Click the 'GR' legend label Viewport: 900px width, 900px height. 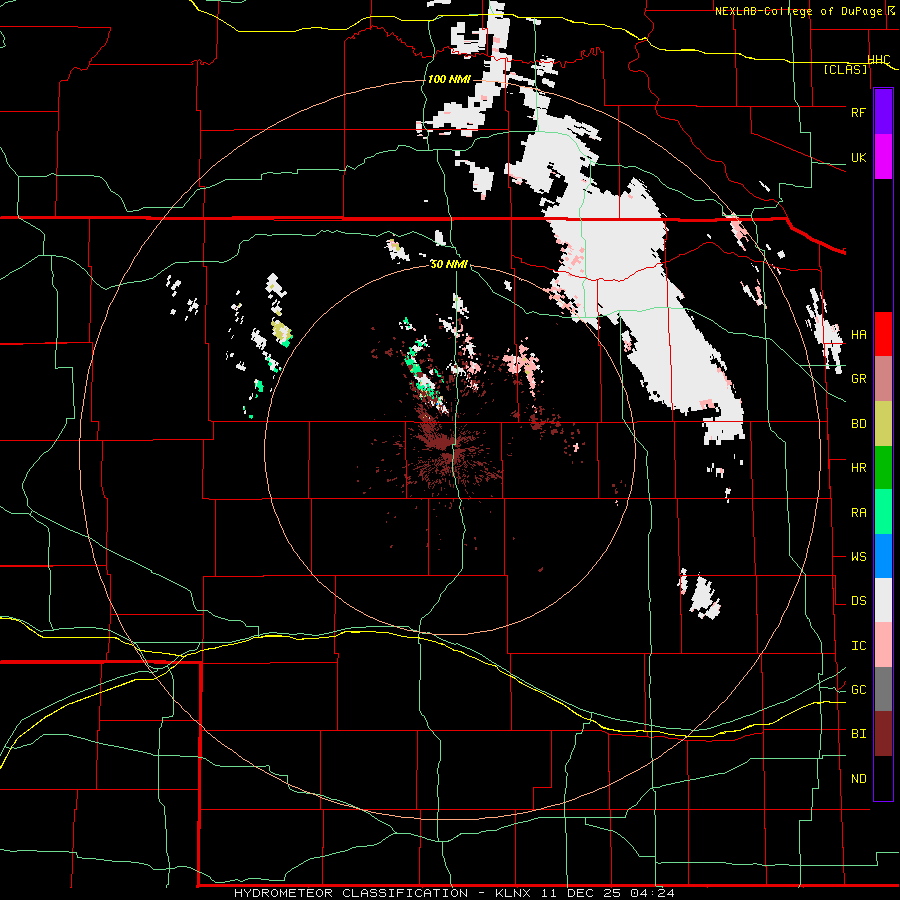click(x=858, y=379)
